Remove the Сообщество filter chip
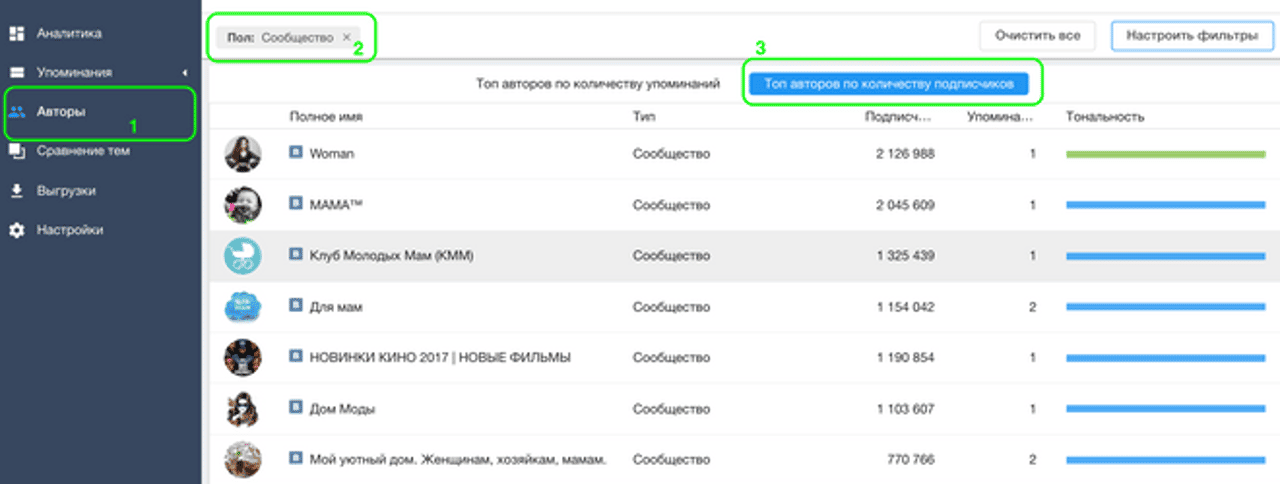This screenshot has height=484, width=1280. pos(347,37)
